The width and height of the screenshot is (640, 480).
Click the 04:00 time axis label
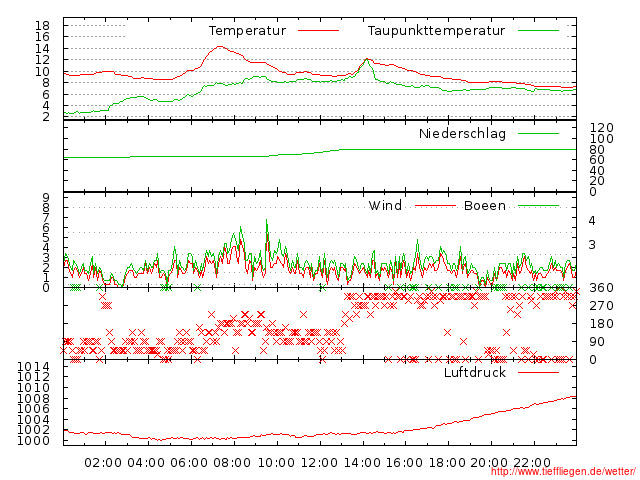(146, 463)
